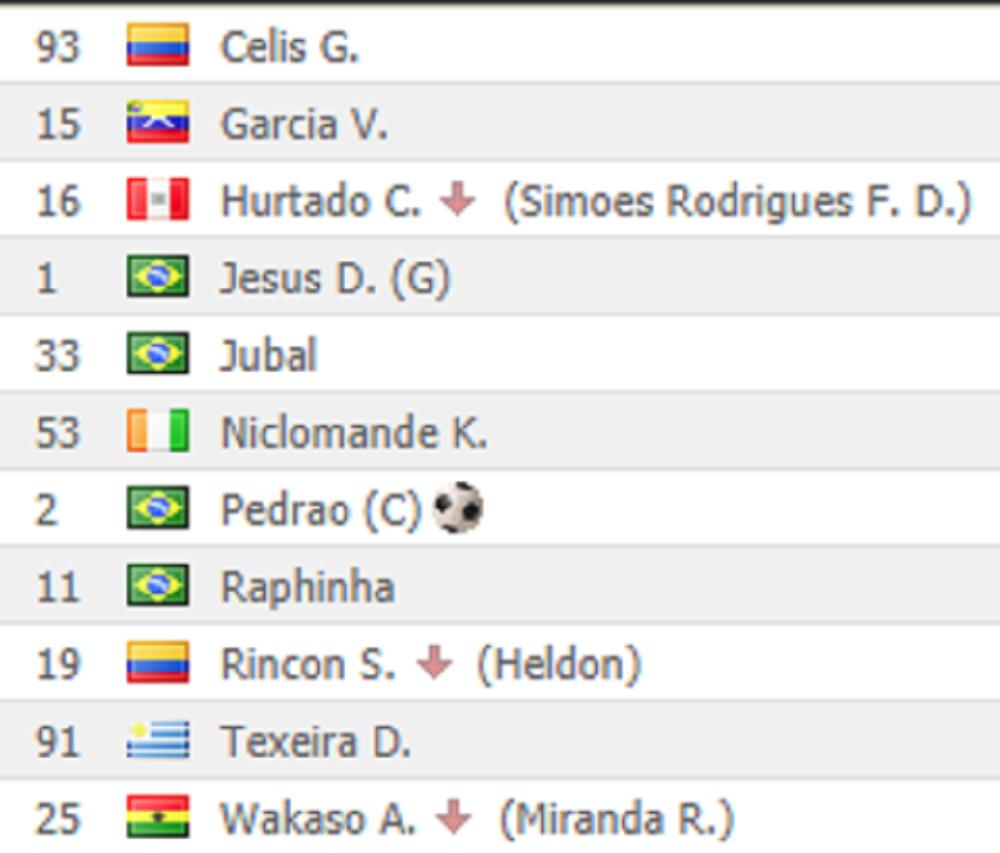Click the Uruguay flag beside Texeira D.
The height and width of the screenshot is (853, 1000).
coord(157,741)
